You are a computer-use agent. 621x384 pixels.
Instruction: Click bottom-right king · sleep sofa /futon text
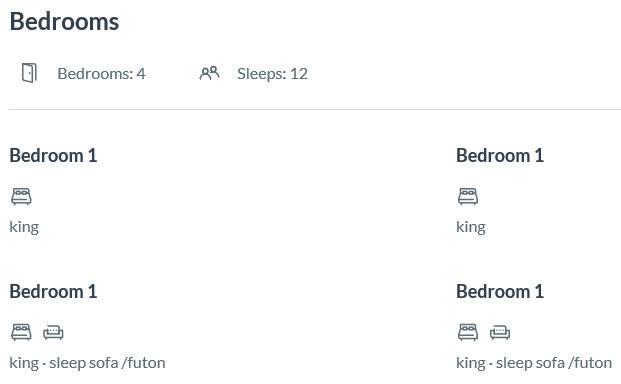click(x=534, y=363)
